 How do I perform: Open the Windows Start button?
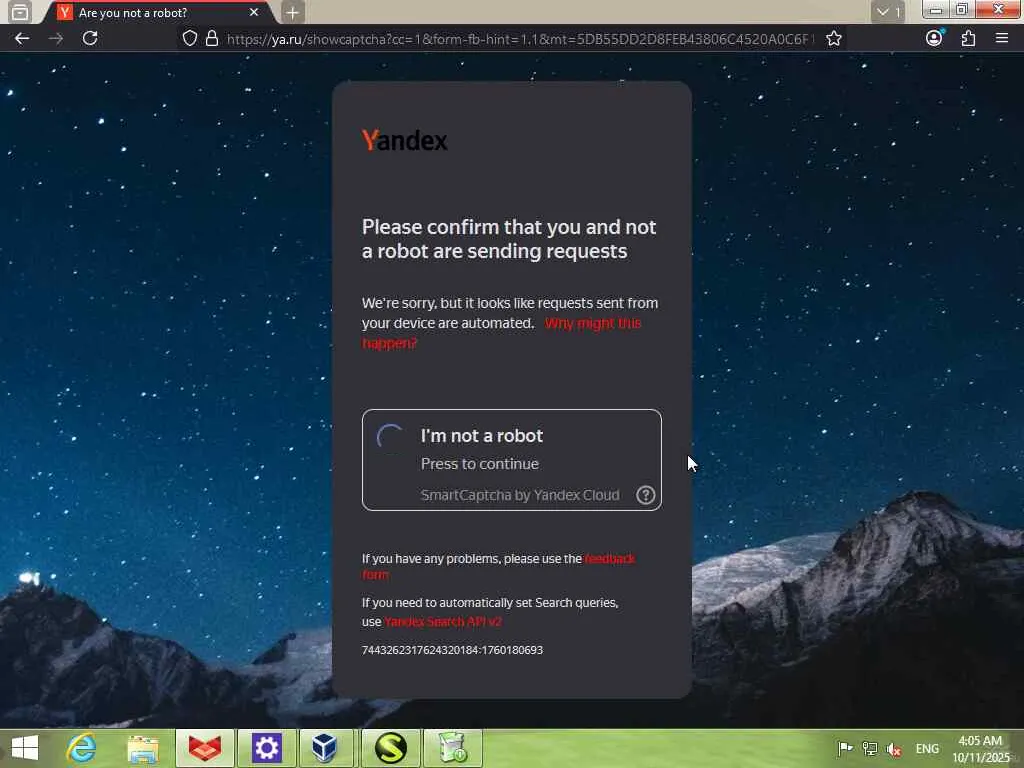[x=25, y=748]
